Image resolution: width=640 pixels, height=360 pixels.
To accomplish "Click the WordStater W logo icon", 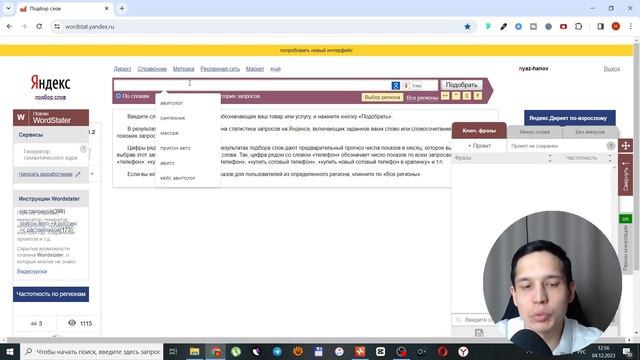I will [x=21, y=118].
